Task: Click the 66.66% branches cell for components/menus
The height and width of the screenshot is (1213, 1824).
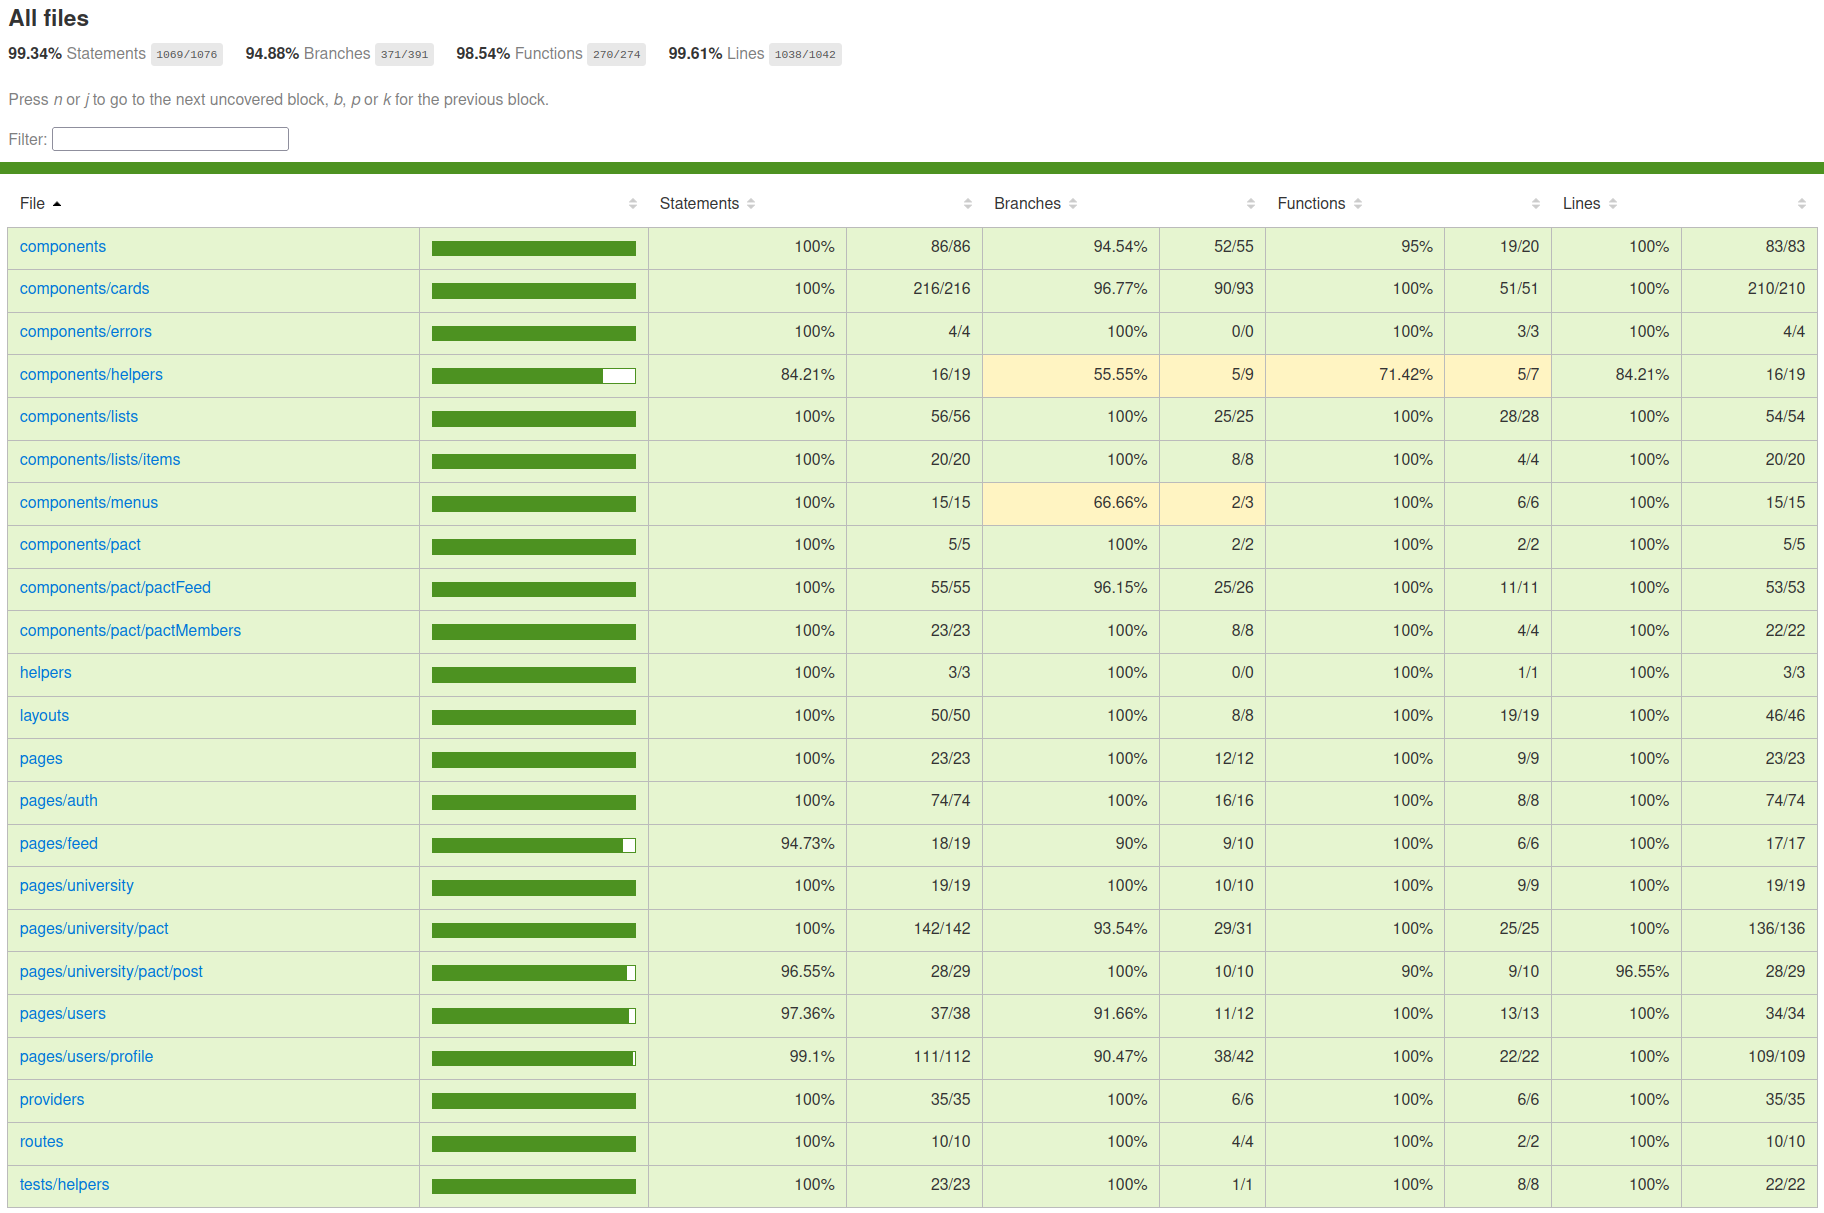Action: [x=1071, y=503]
